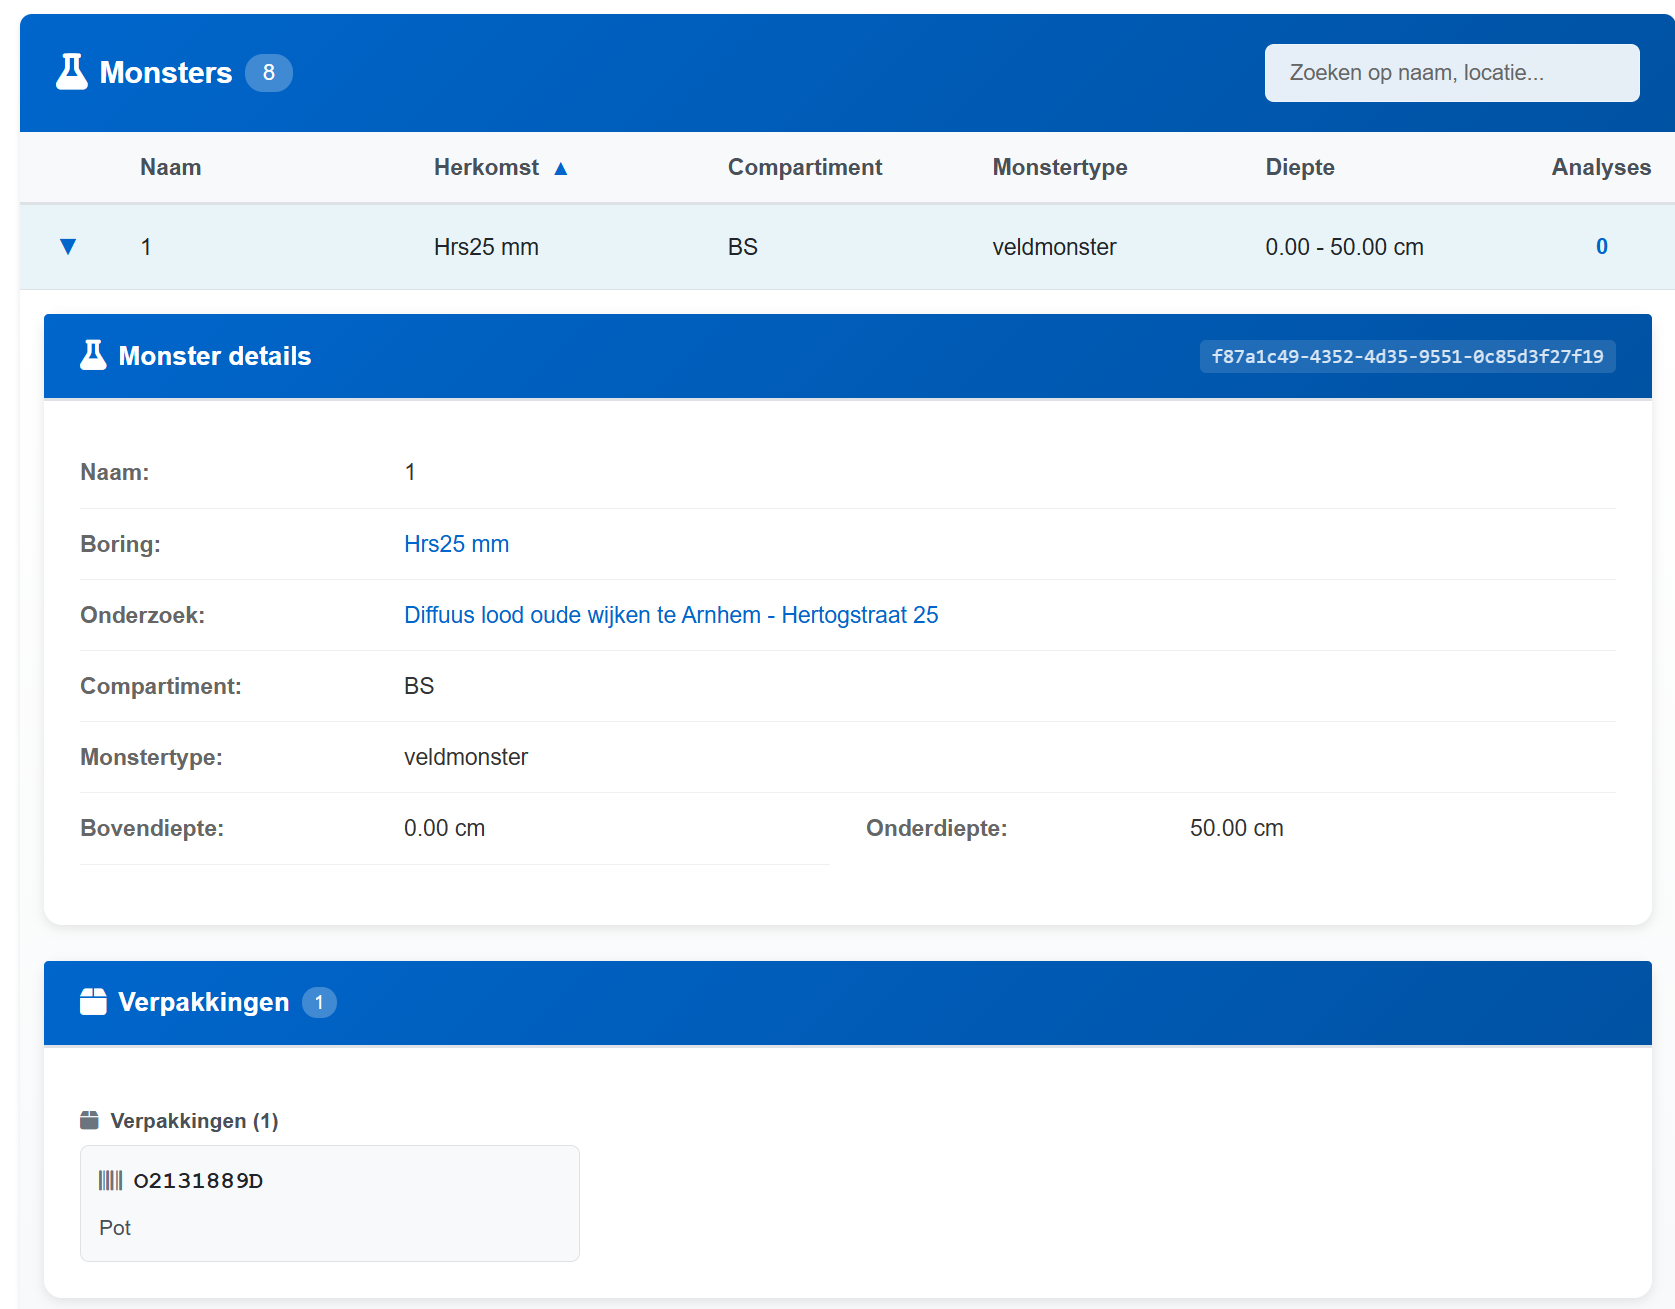Click the analyses count 0 link
Viewport: 1675px width, 1309px height.
pyautogui.click(x=1601, y=247)
